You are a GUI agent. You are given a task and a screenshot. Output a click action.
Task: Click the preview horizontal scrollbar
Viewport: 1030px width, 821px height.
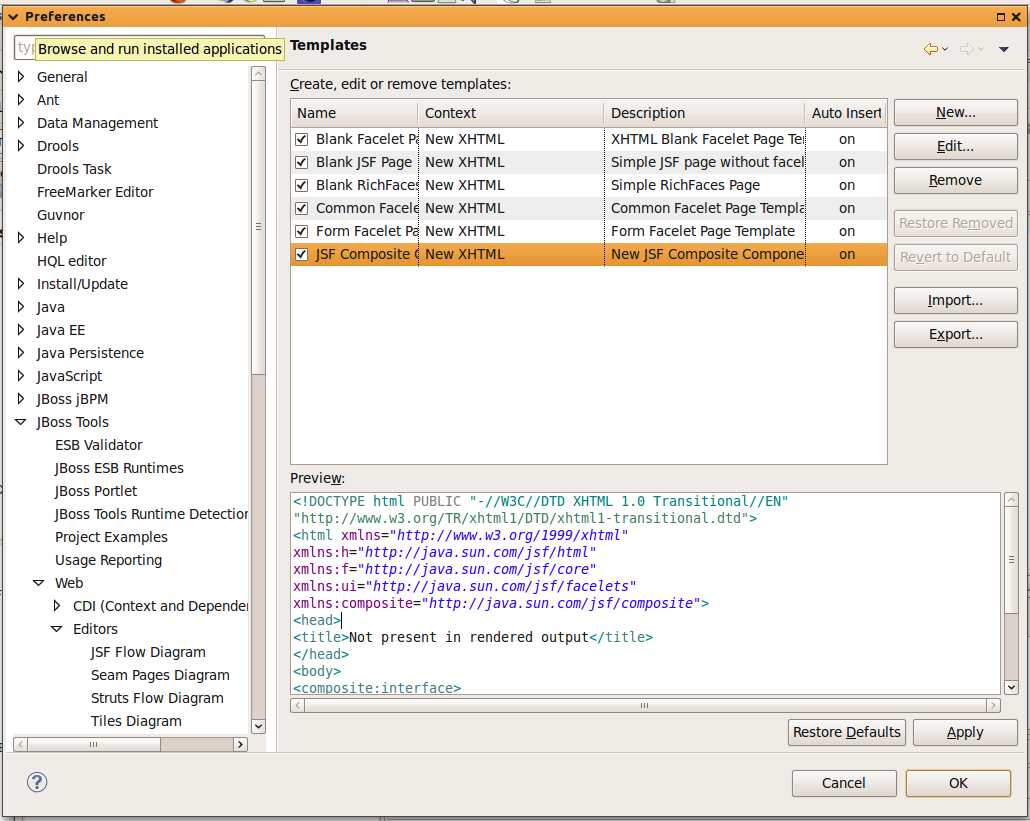(645, 705)
